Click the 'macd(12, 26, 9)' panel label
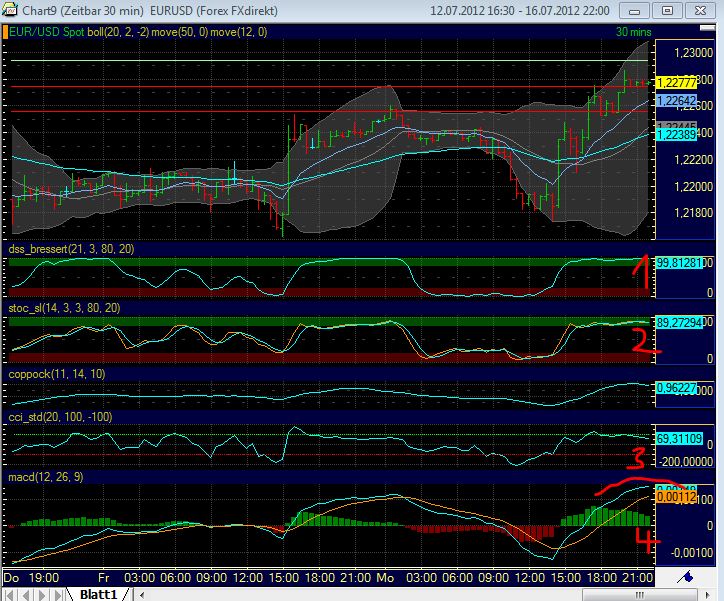The image size is (724, 601). pos(46,477)
